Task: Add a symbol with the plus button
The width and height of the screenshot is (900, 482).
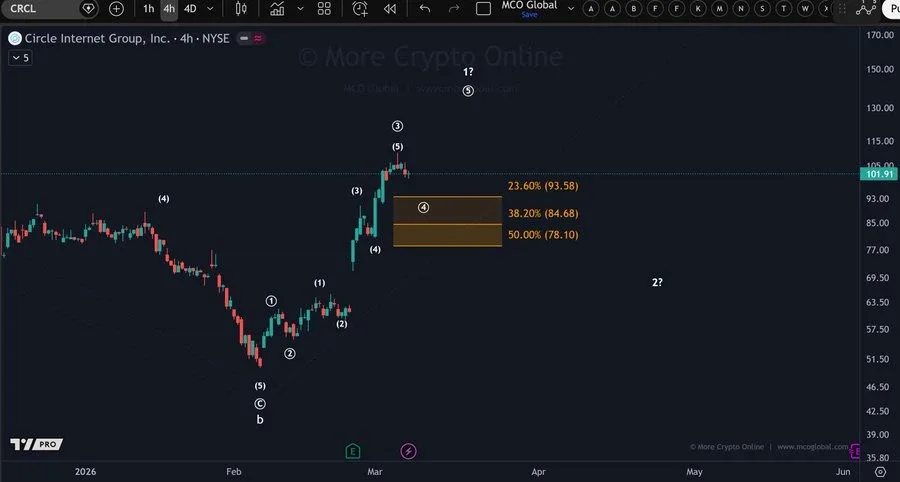Action: [x=117, y=9]
